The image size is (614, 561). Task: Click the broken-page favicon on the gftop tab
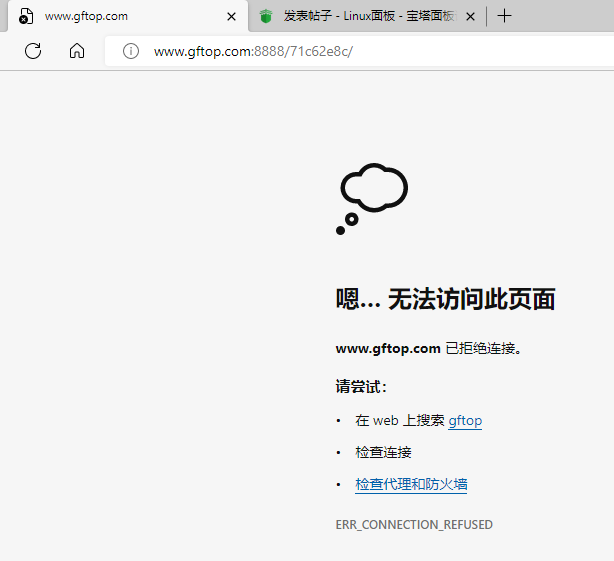point(26,16)
